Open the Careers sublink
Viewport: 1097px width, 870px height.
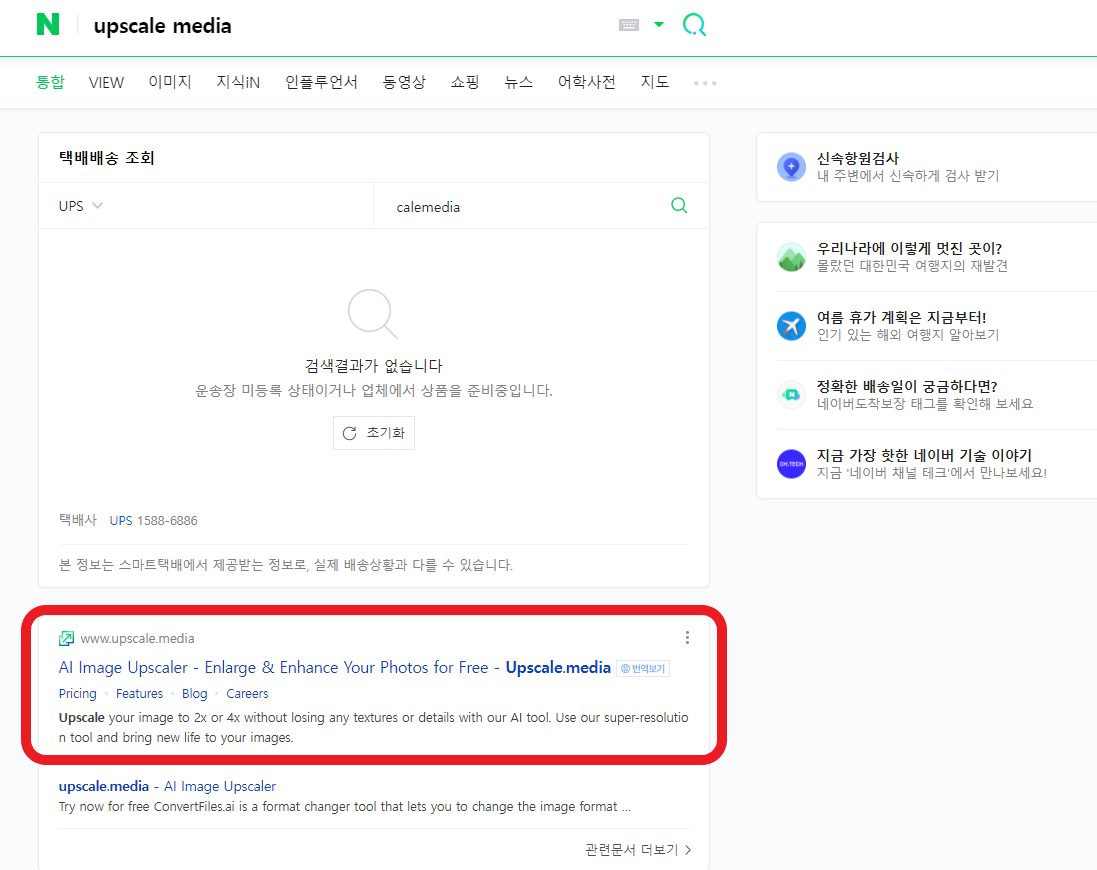pyautogui.click(x=247, y=694)
